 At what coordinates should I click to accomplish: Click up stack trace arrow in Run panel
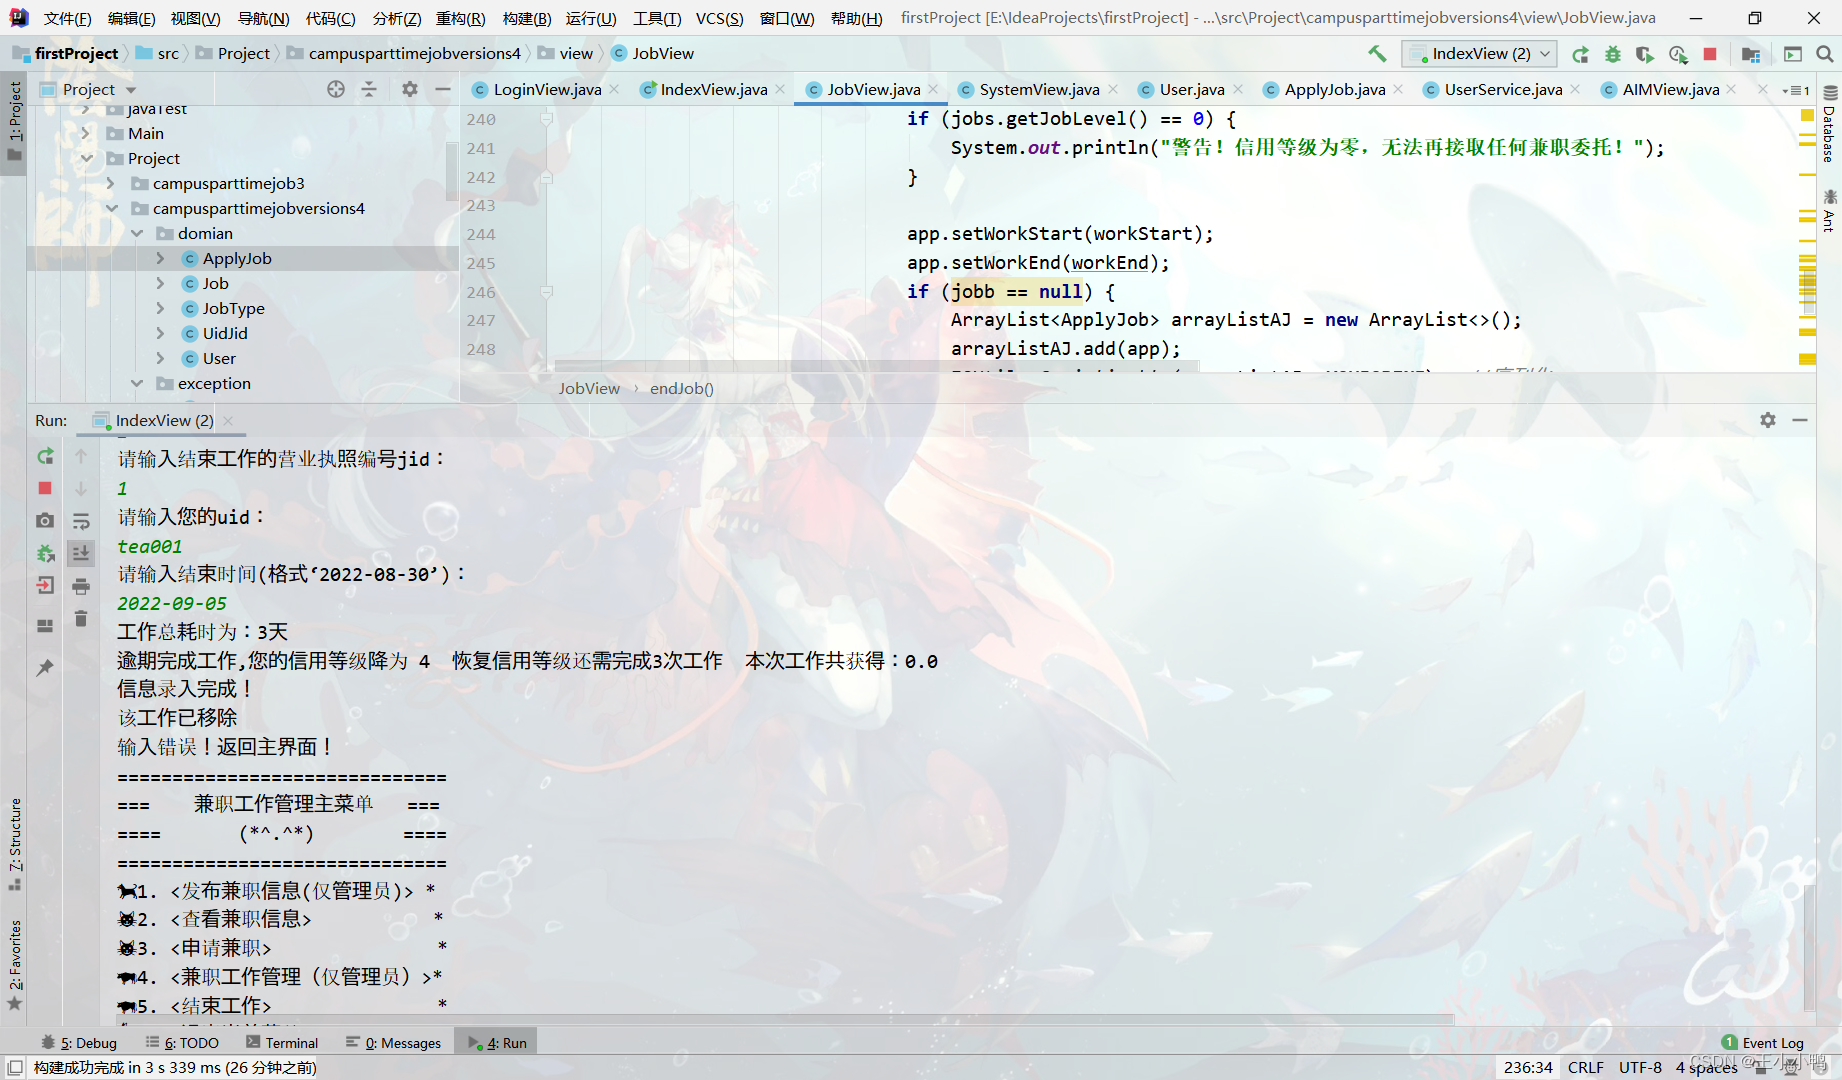coord(81,457)
